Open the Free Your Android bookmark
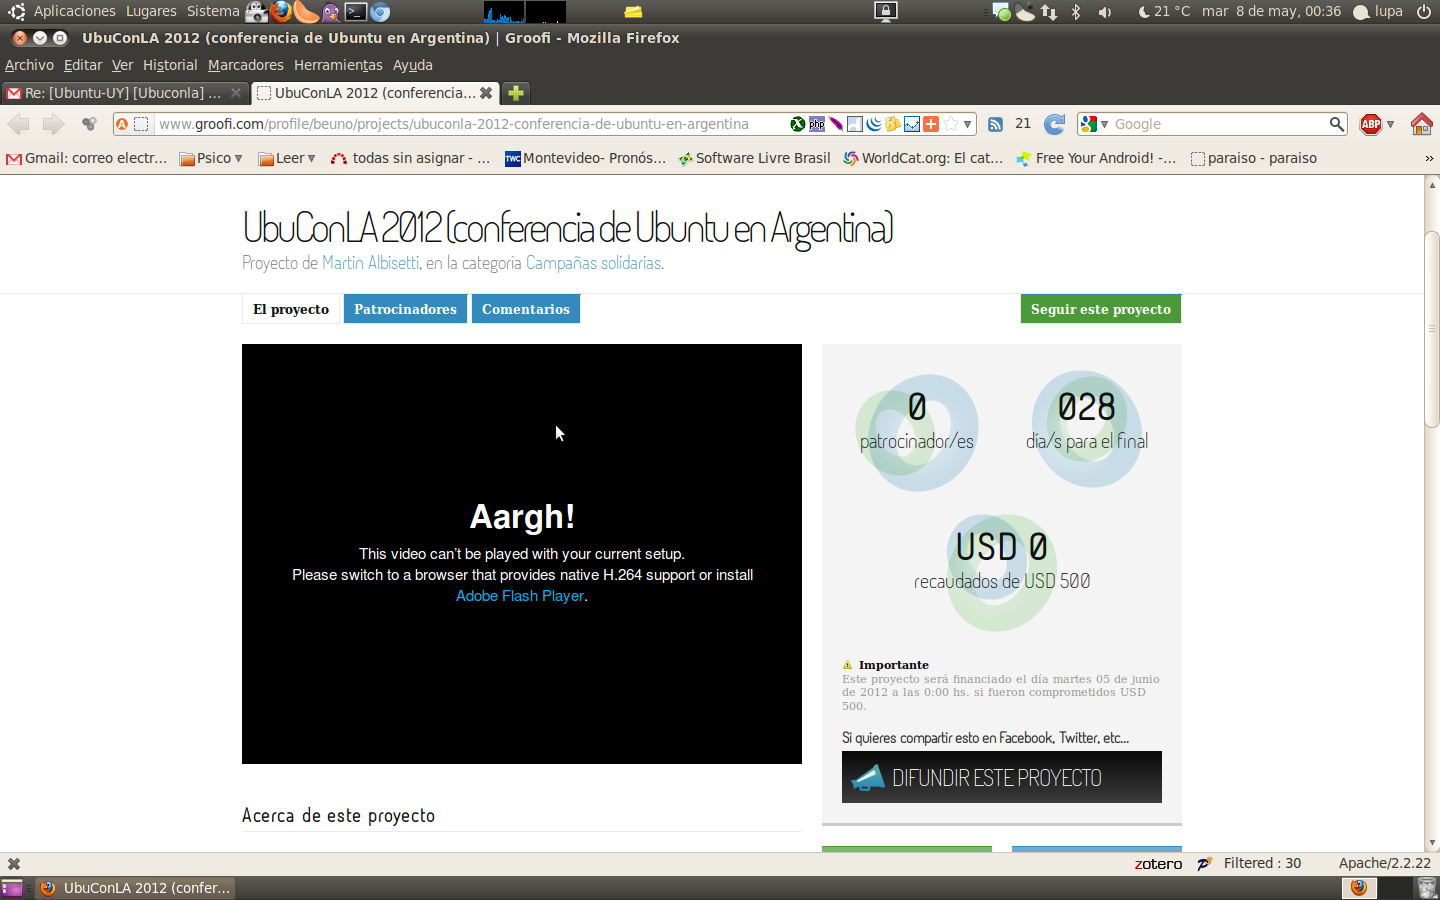 pos(1096,158)
